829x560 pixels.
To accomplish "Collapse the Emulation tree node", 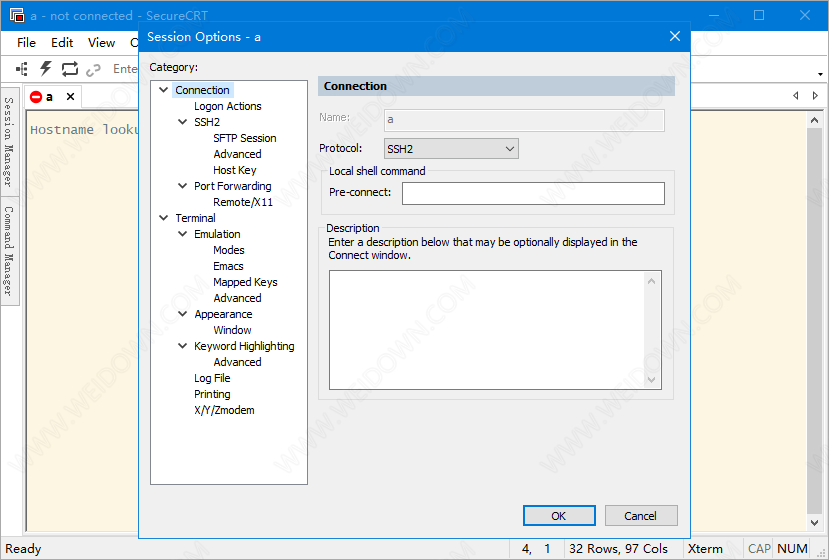I will [182, 234].
